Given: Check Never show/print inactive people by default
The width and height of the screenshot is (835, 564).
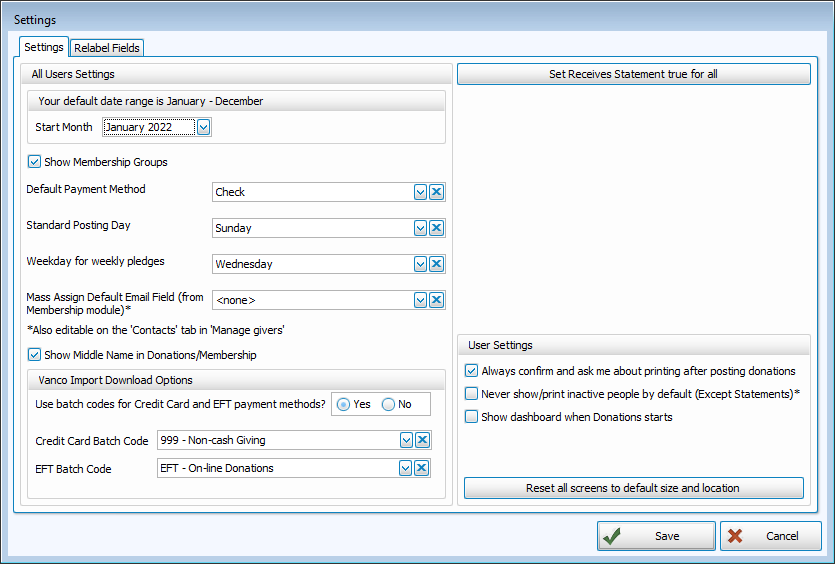Looking at the screenshot, I should [472, 394].
